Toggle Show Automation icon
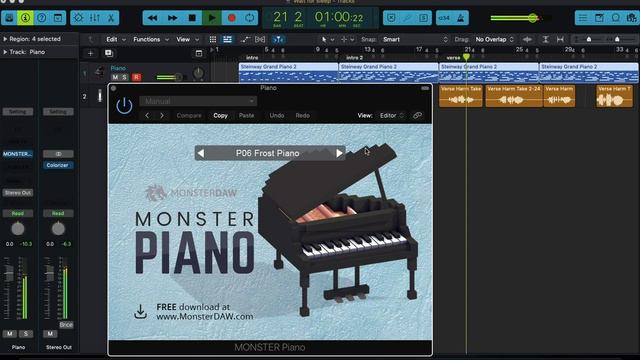The width and height of the screenshot is (640, 360). pyautogui.click(x=245, y=40)
